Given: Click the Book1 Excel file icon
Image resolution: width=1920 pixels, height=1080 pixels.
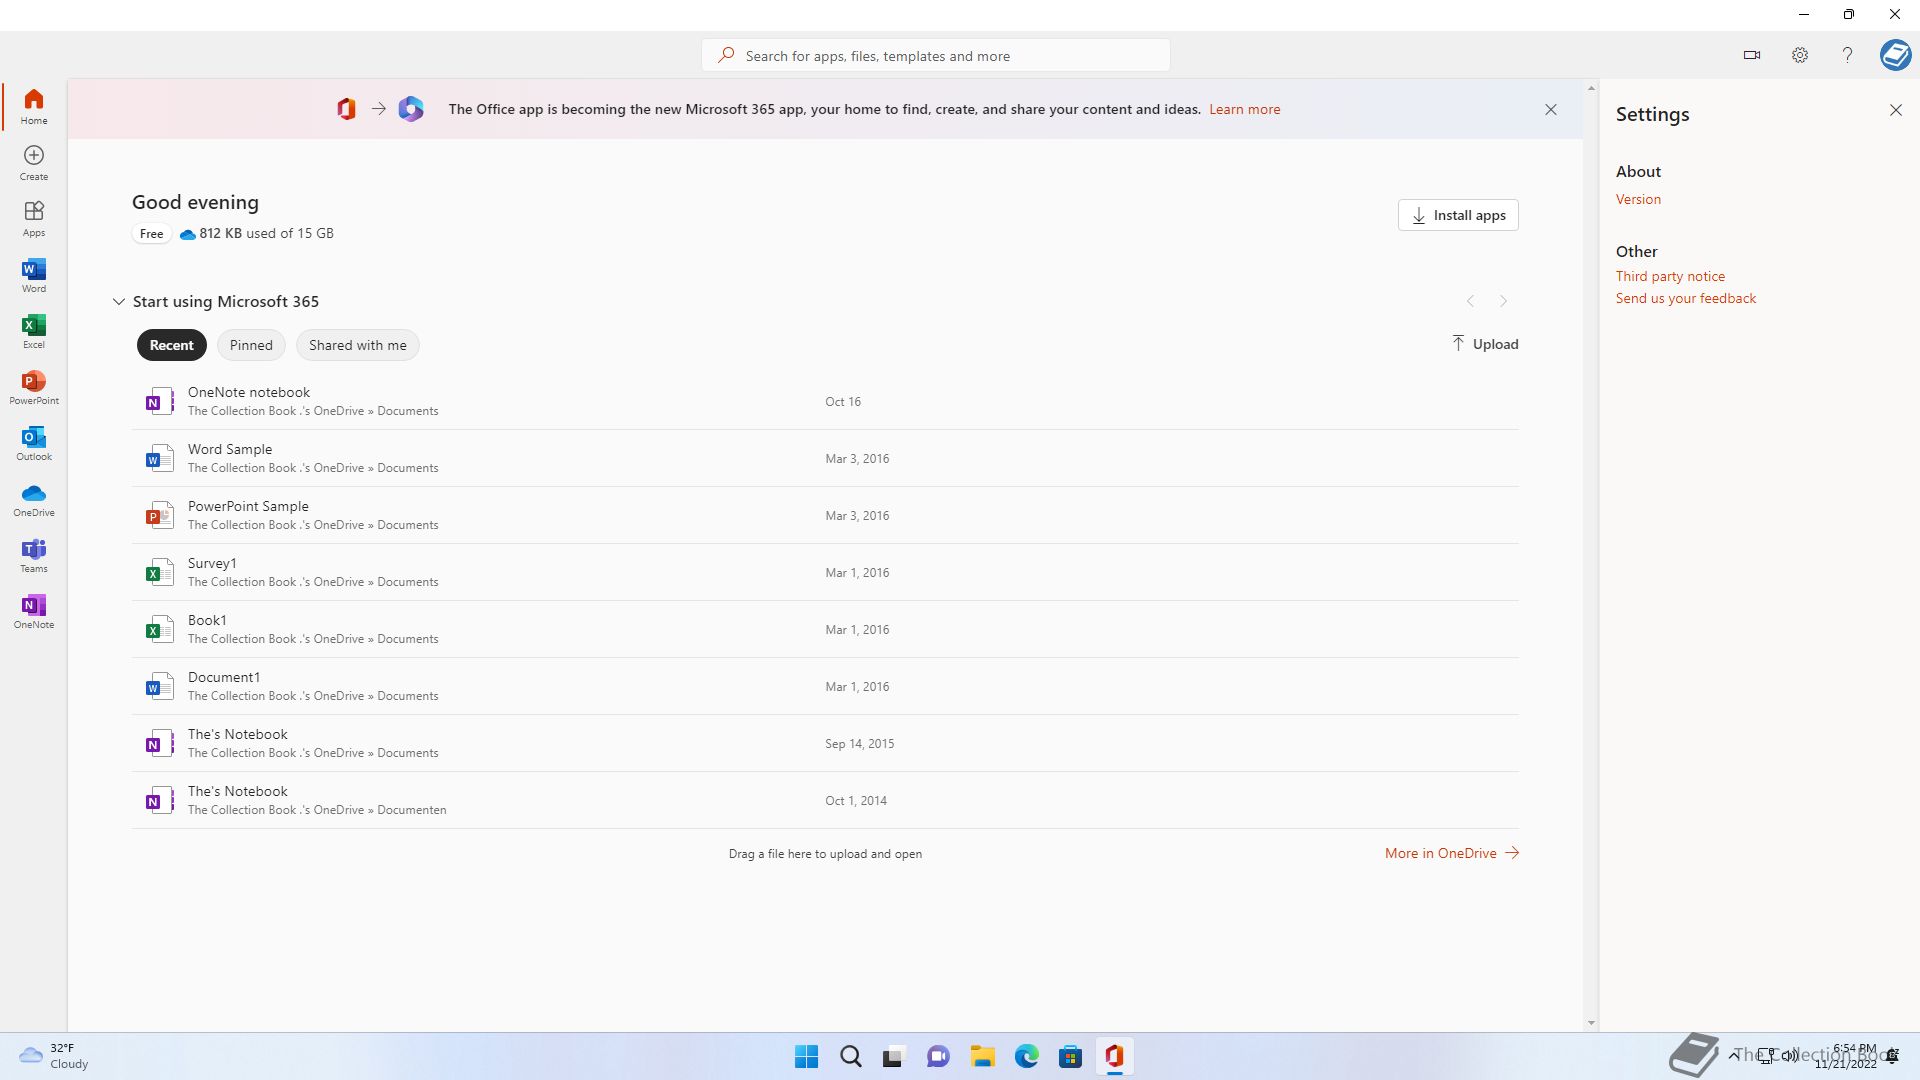Looking at the screenshot, I should (x=159, y=629).
